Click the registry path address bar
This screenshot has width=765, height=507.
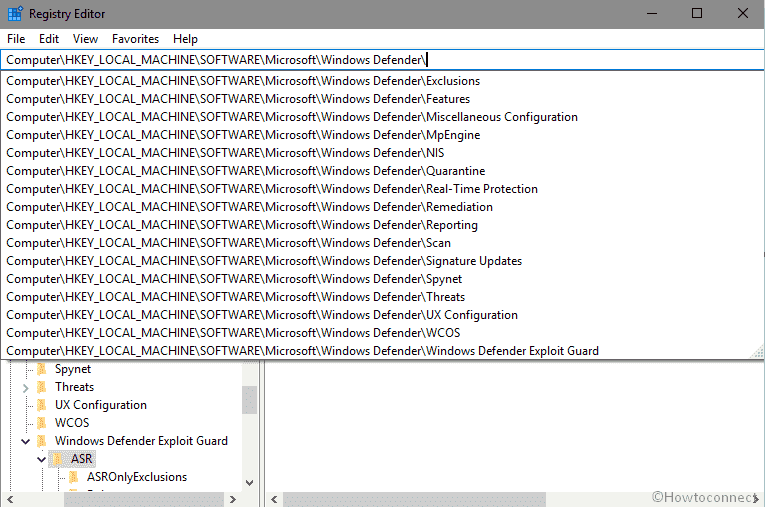point(382,60)
